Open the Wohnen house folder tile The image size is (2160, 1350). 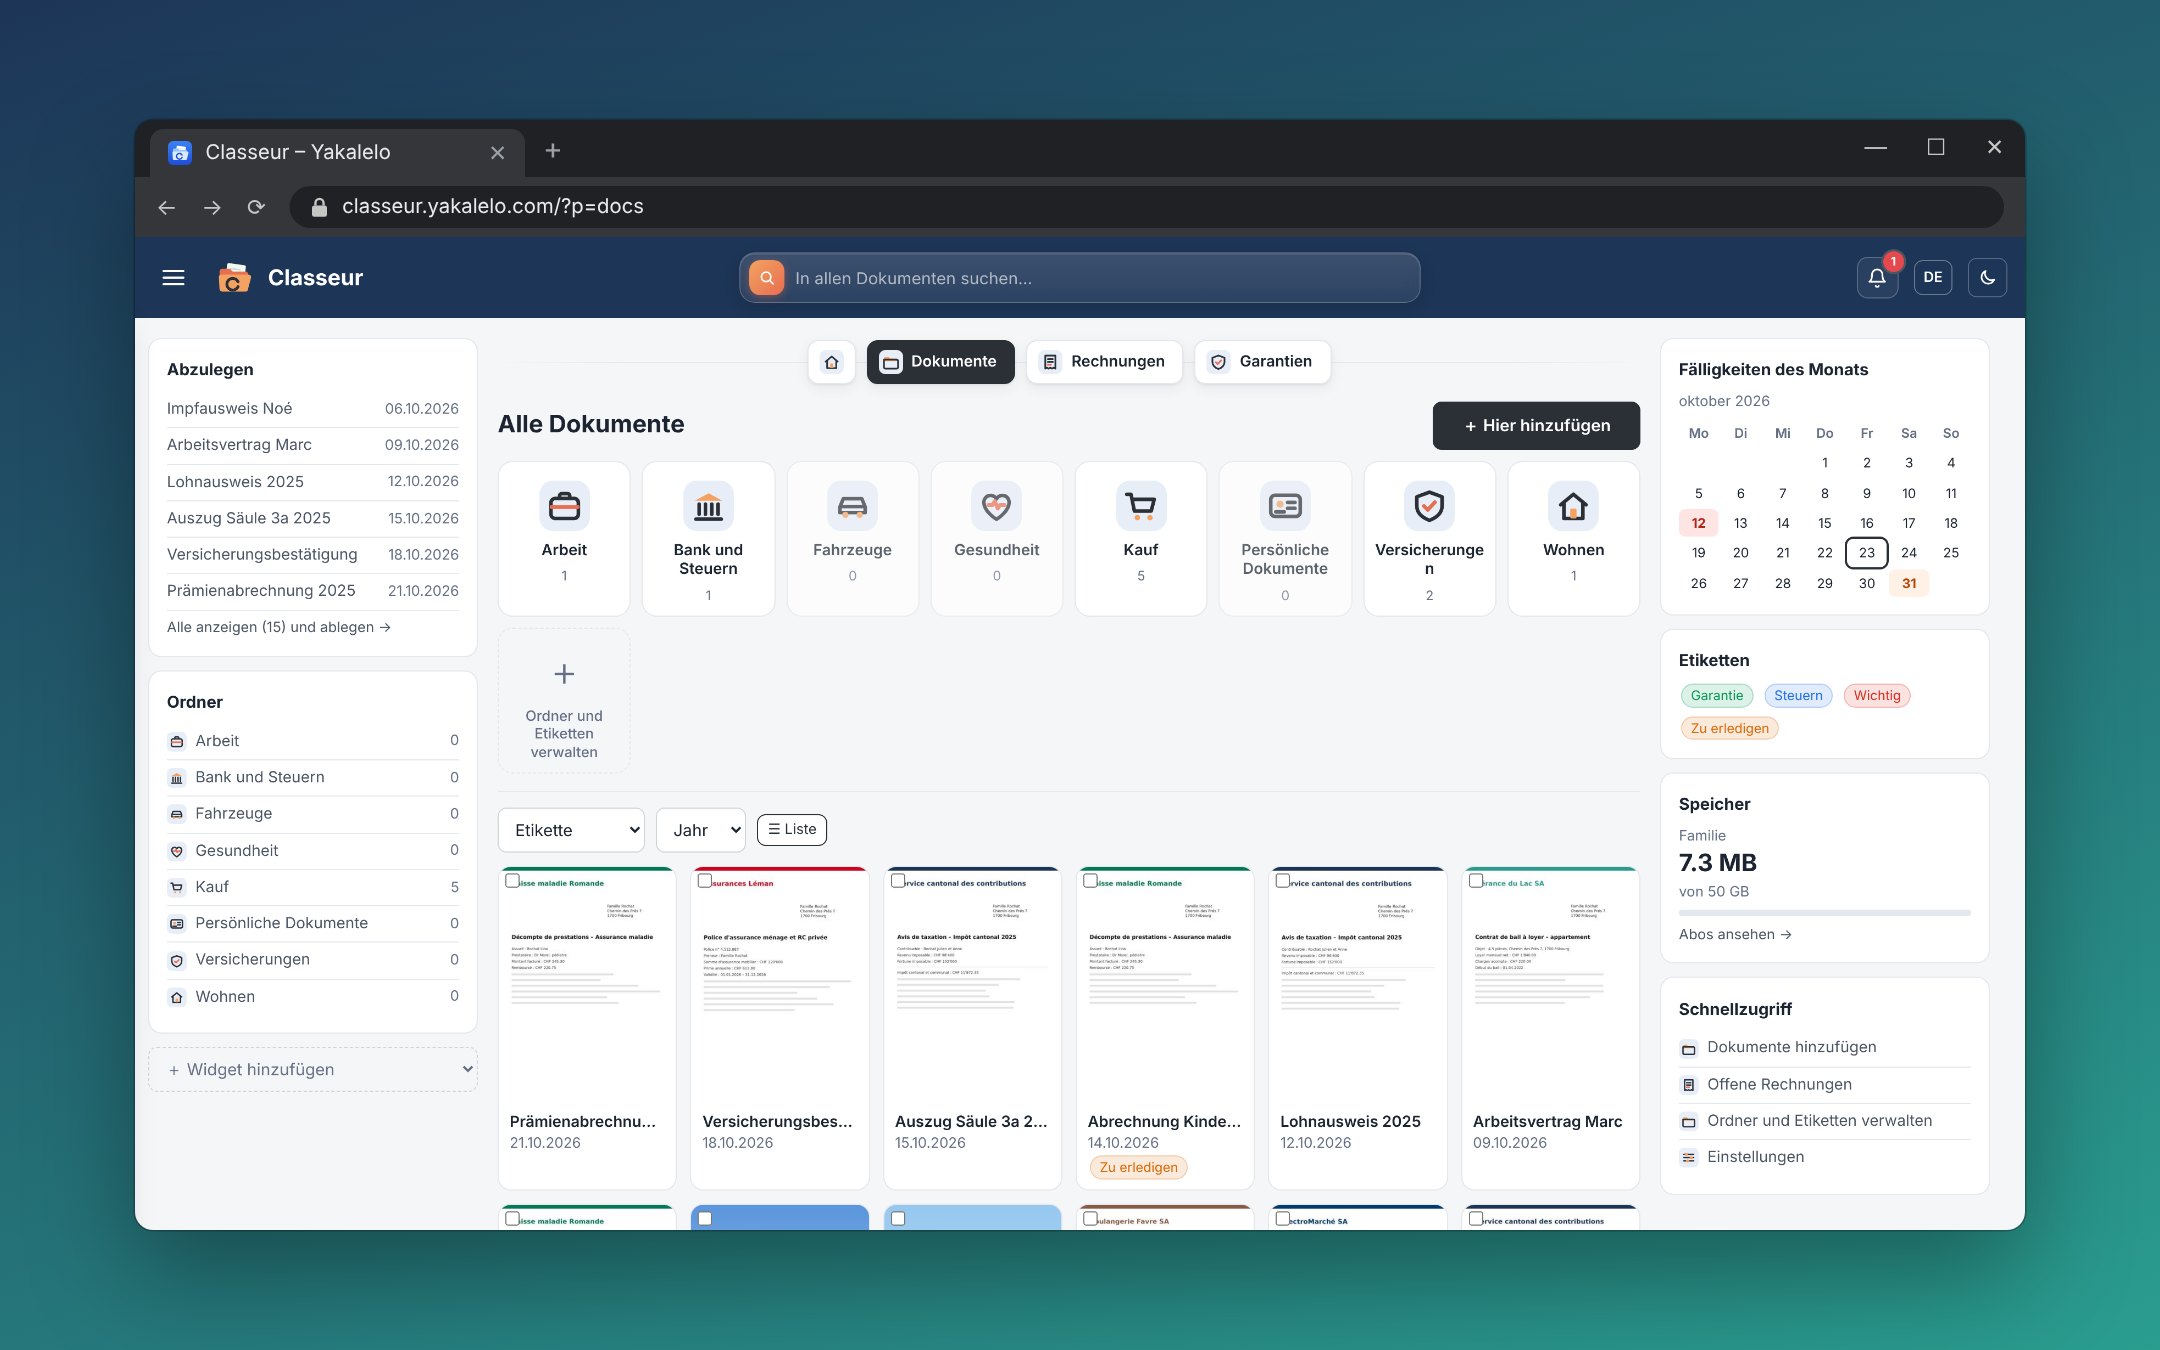[1573, 538]
